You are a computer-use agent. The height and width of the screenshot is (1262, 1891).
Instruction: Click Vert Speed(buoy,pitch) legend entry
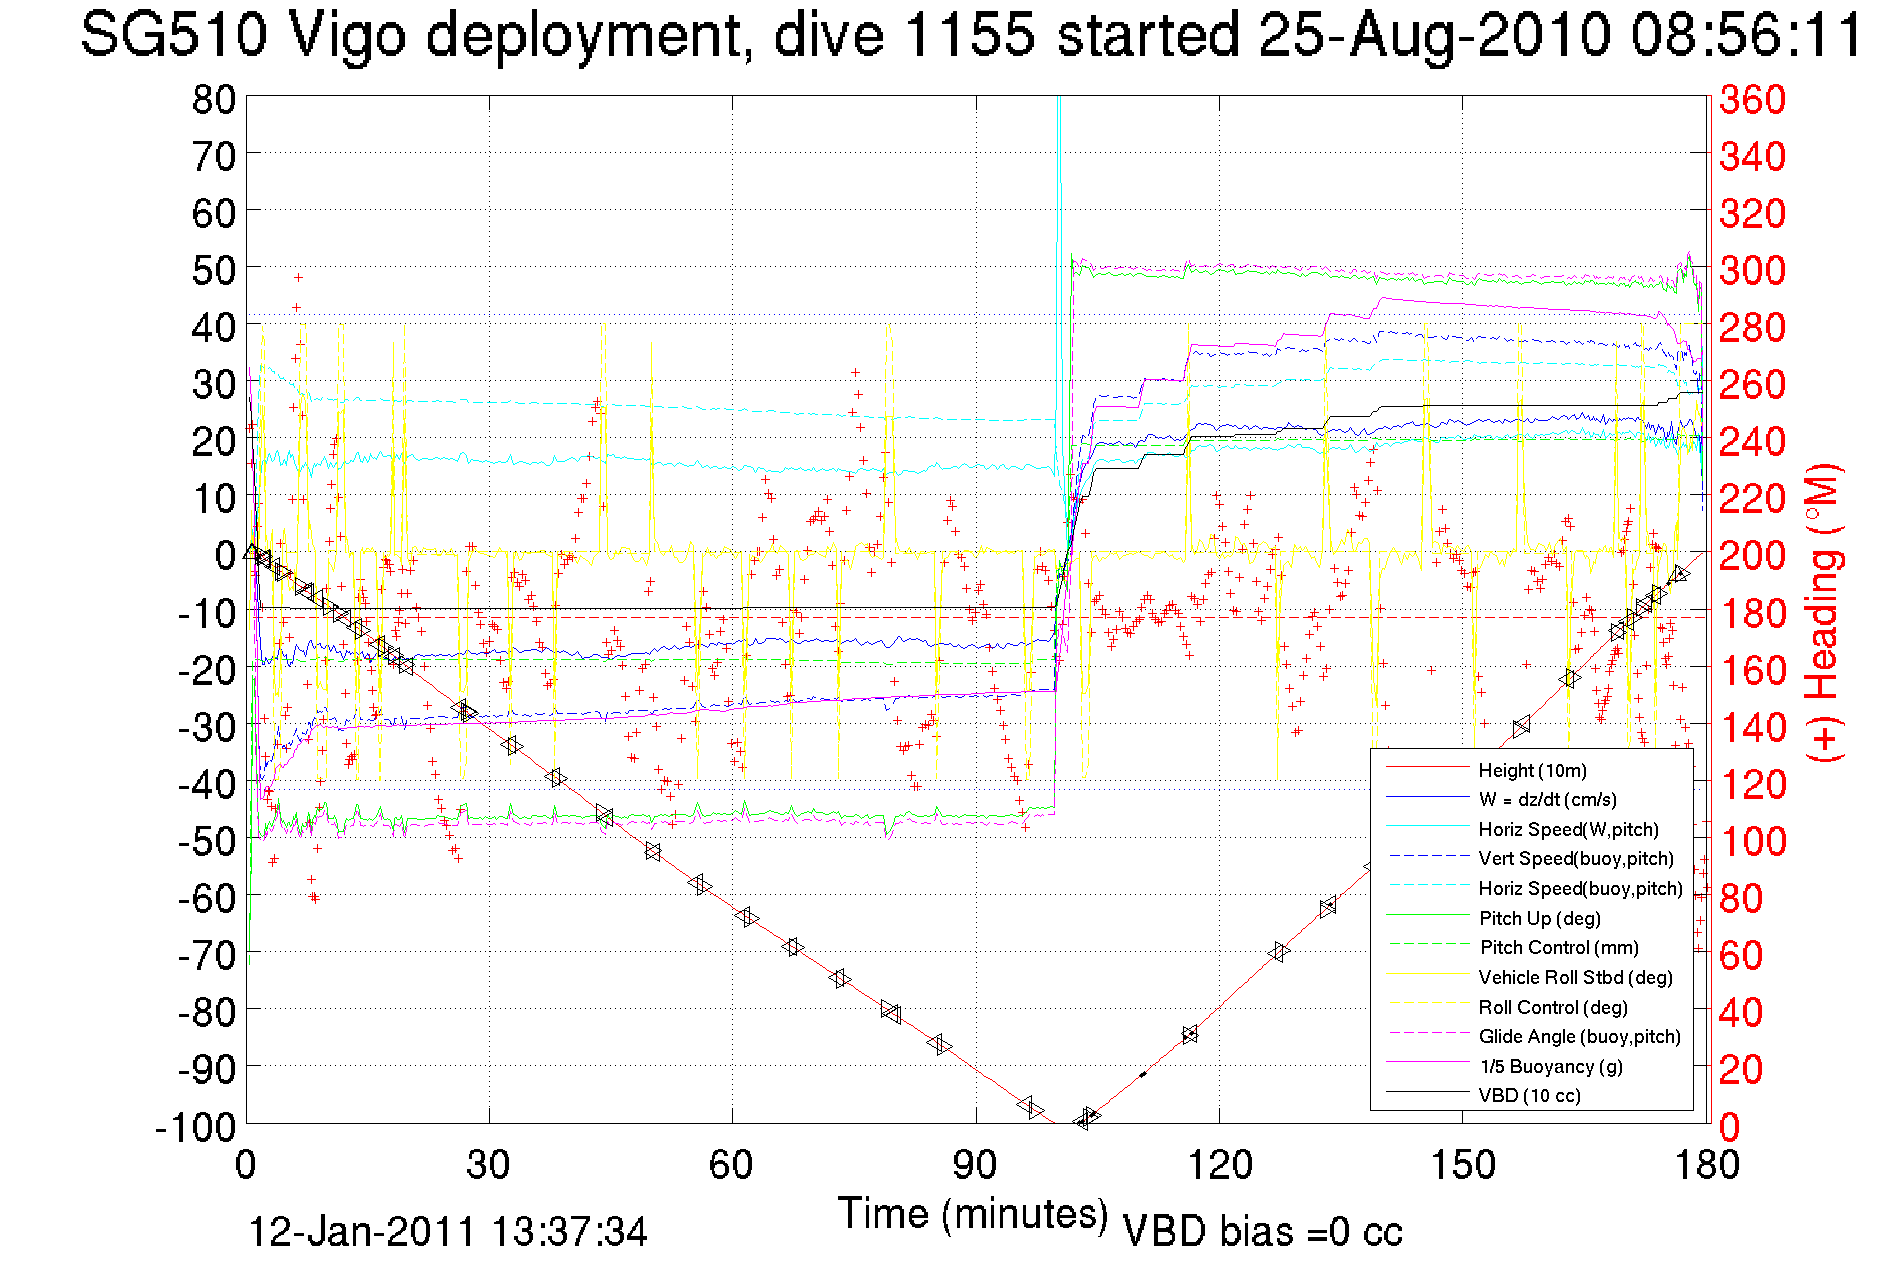coord(1575,858)
